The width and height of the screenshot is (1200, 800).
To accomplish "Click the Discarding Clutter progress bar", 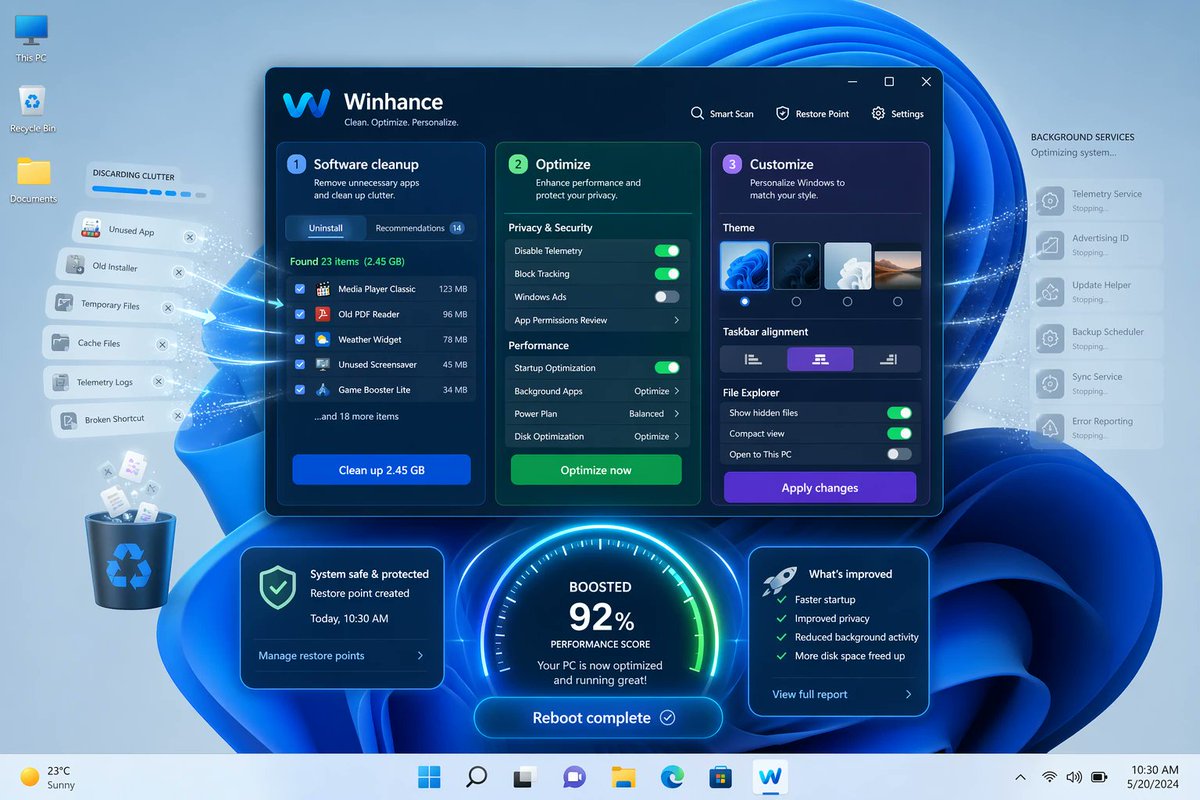I will 151,191.
